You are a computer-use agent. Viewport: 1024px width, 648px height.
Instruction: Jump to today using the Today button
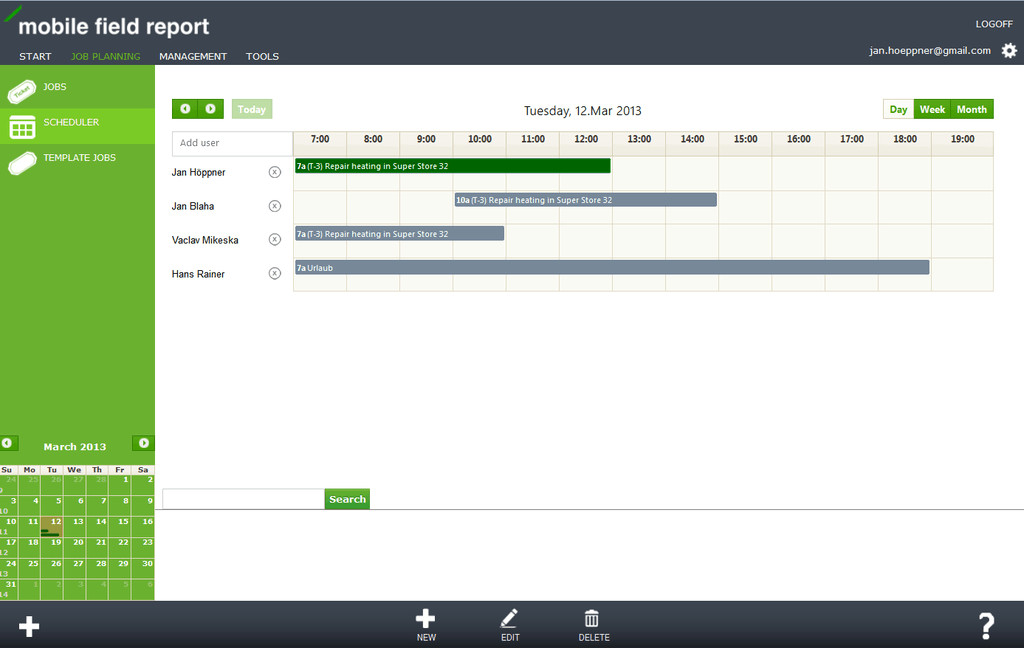tap(251, 108)
